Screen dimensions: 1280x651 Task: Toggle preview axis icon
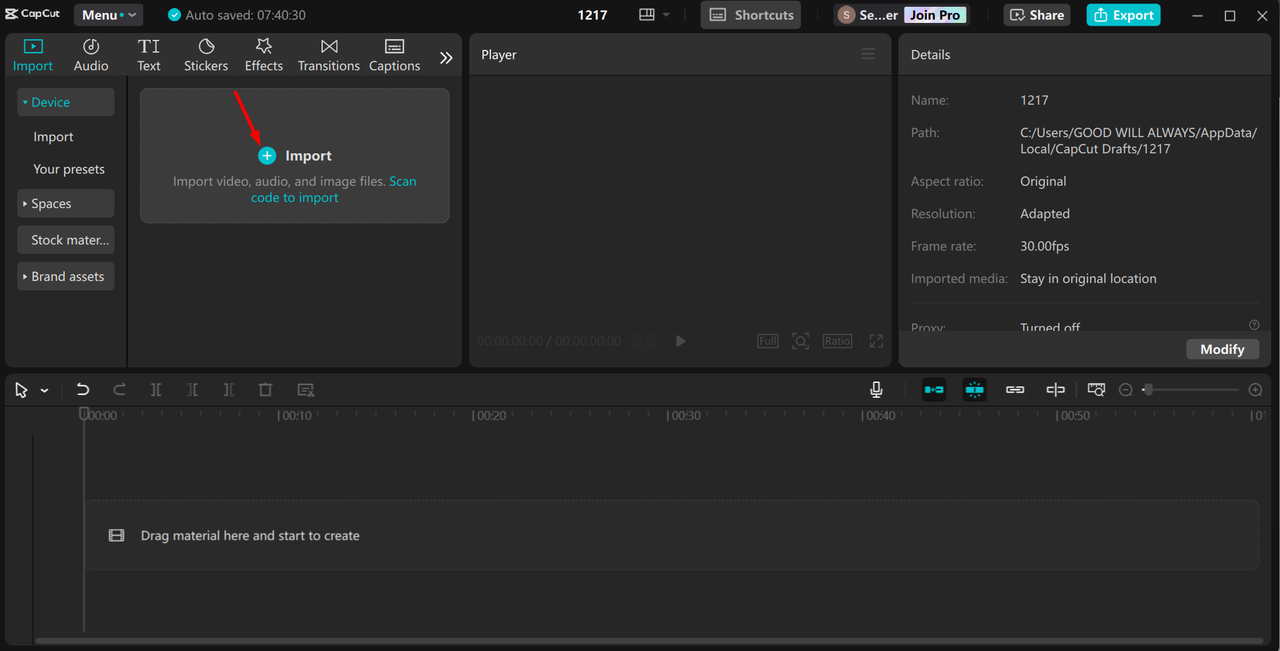1055,390
